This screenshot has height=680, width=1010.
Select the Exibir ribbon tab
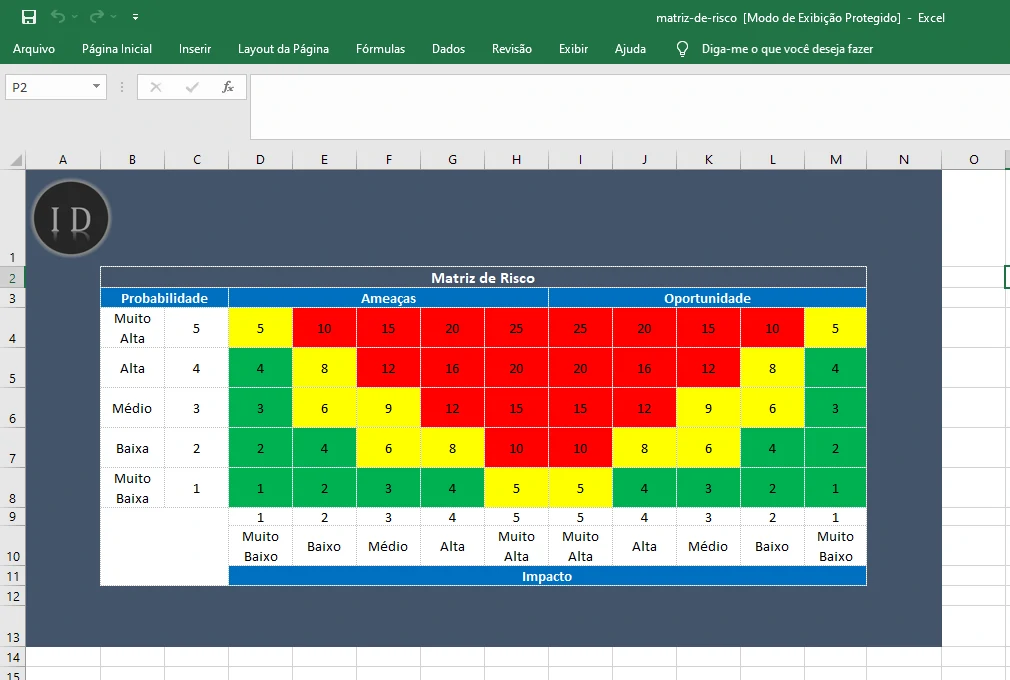pyautogui.click(x=573, y=48)
